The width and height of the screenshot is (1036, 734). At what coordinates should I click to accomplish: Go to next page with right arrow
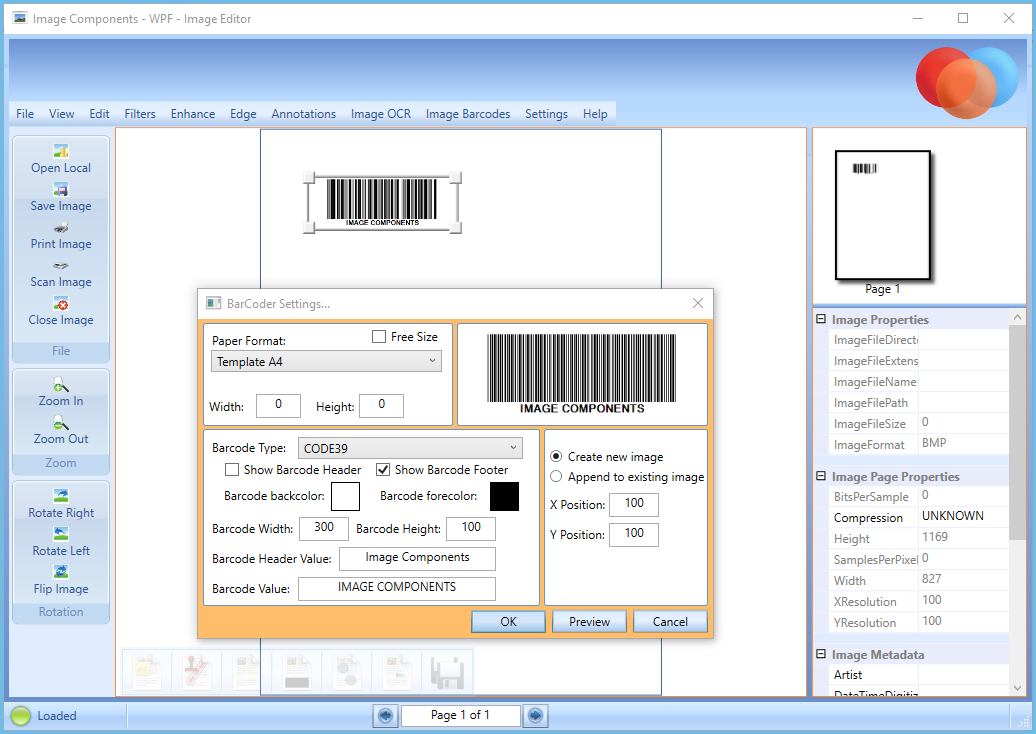535,716
